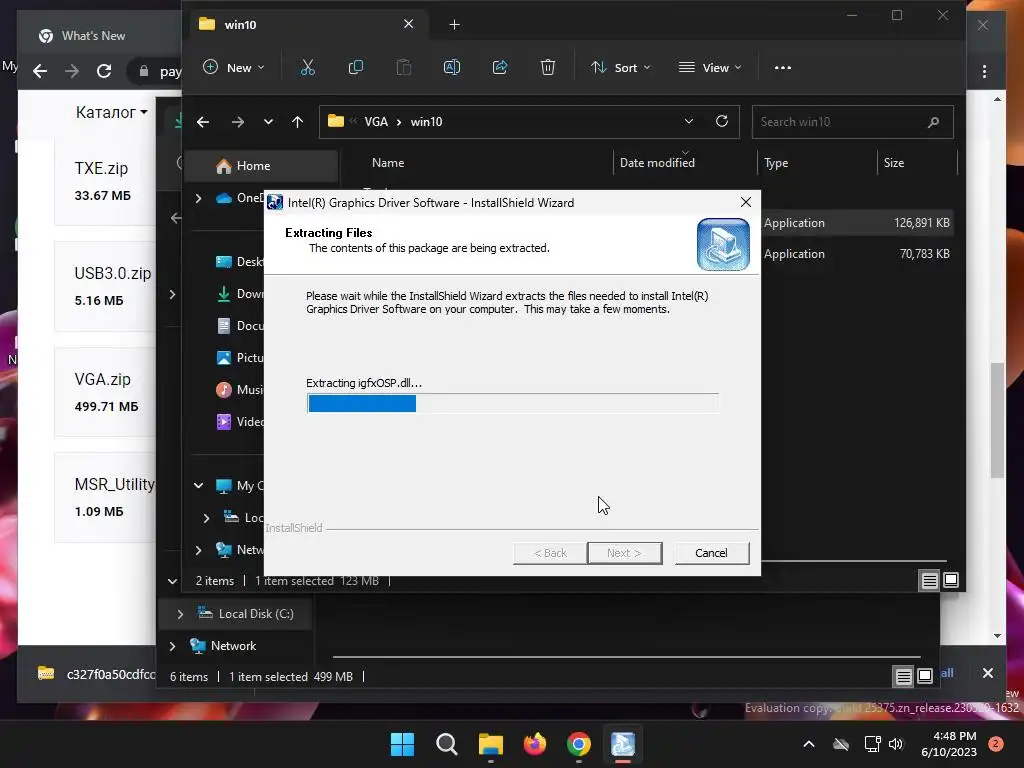Viewport: 1024px width, 768px height.
Task: Open Chrome's three-dot menu
Action: click(x=984, y=71)
